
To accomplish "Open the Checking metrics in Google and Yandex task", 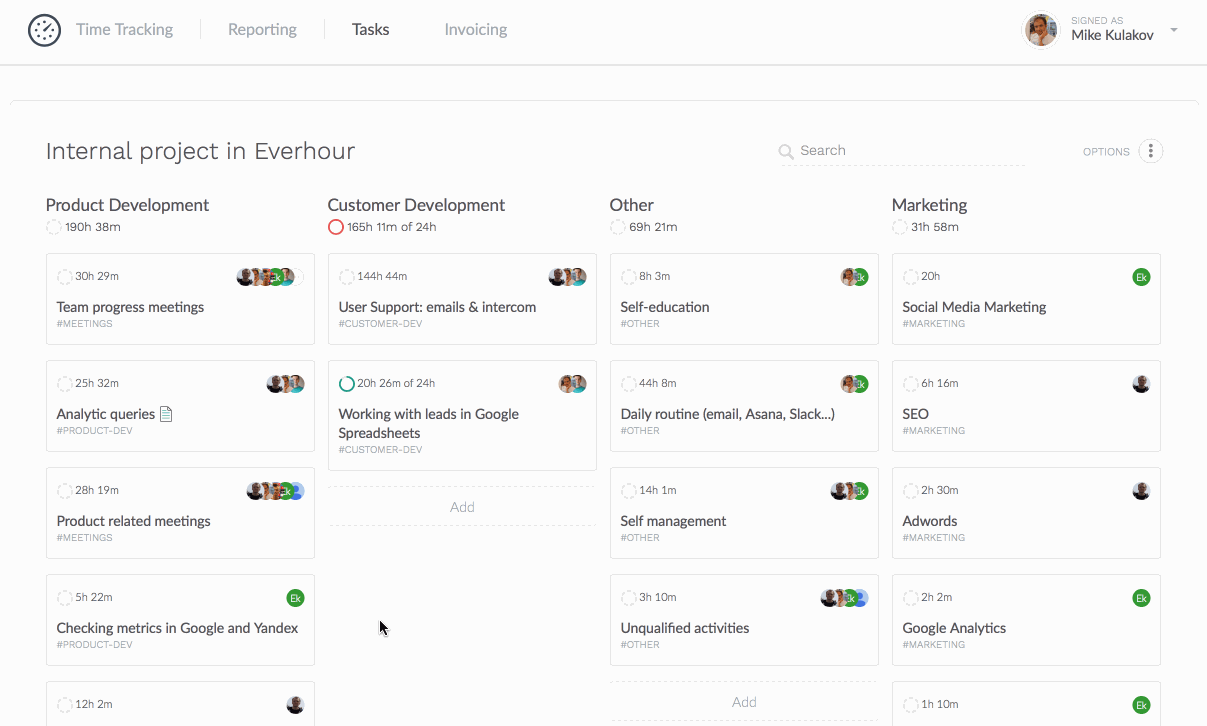I will [177, 628].
